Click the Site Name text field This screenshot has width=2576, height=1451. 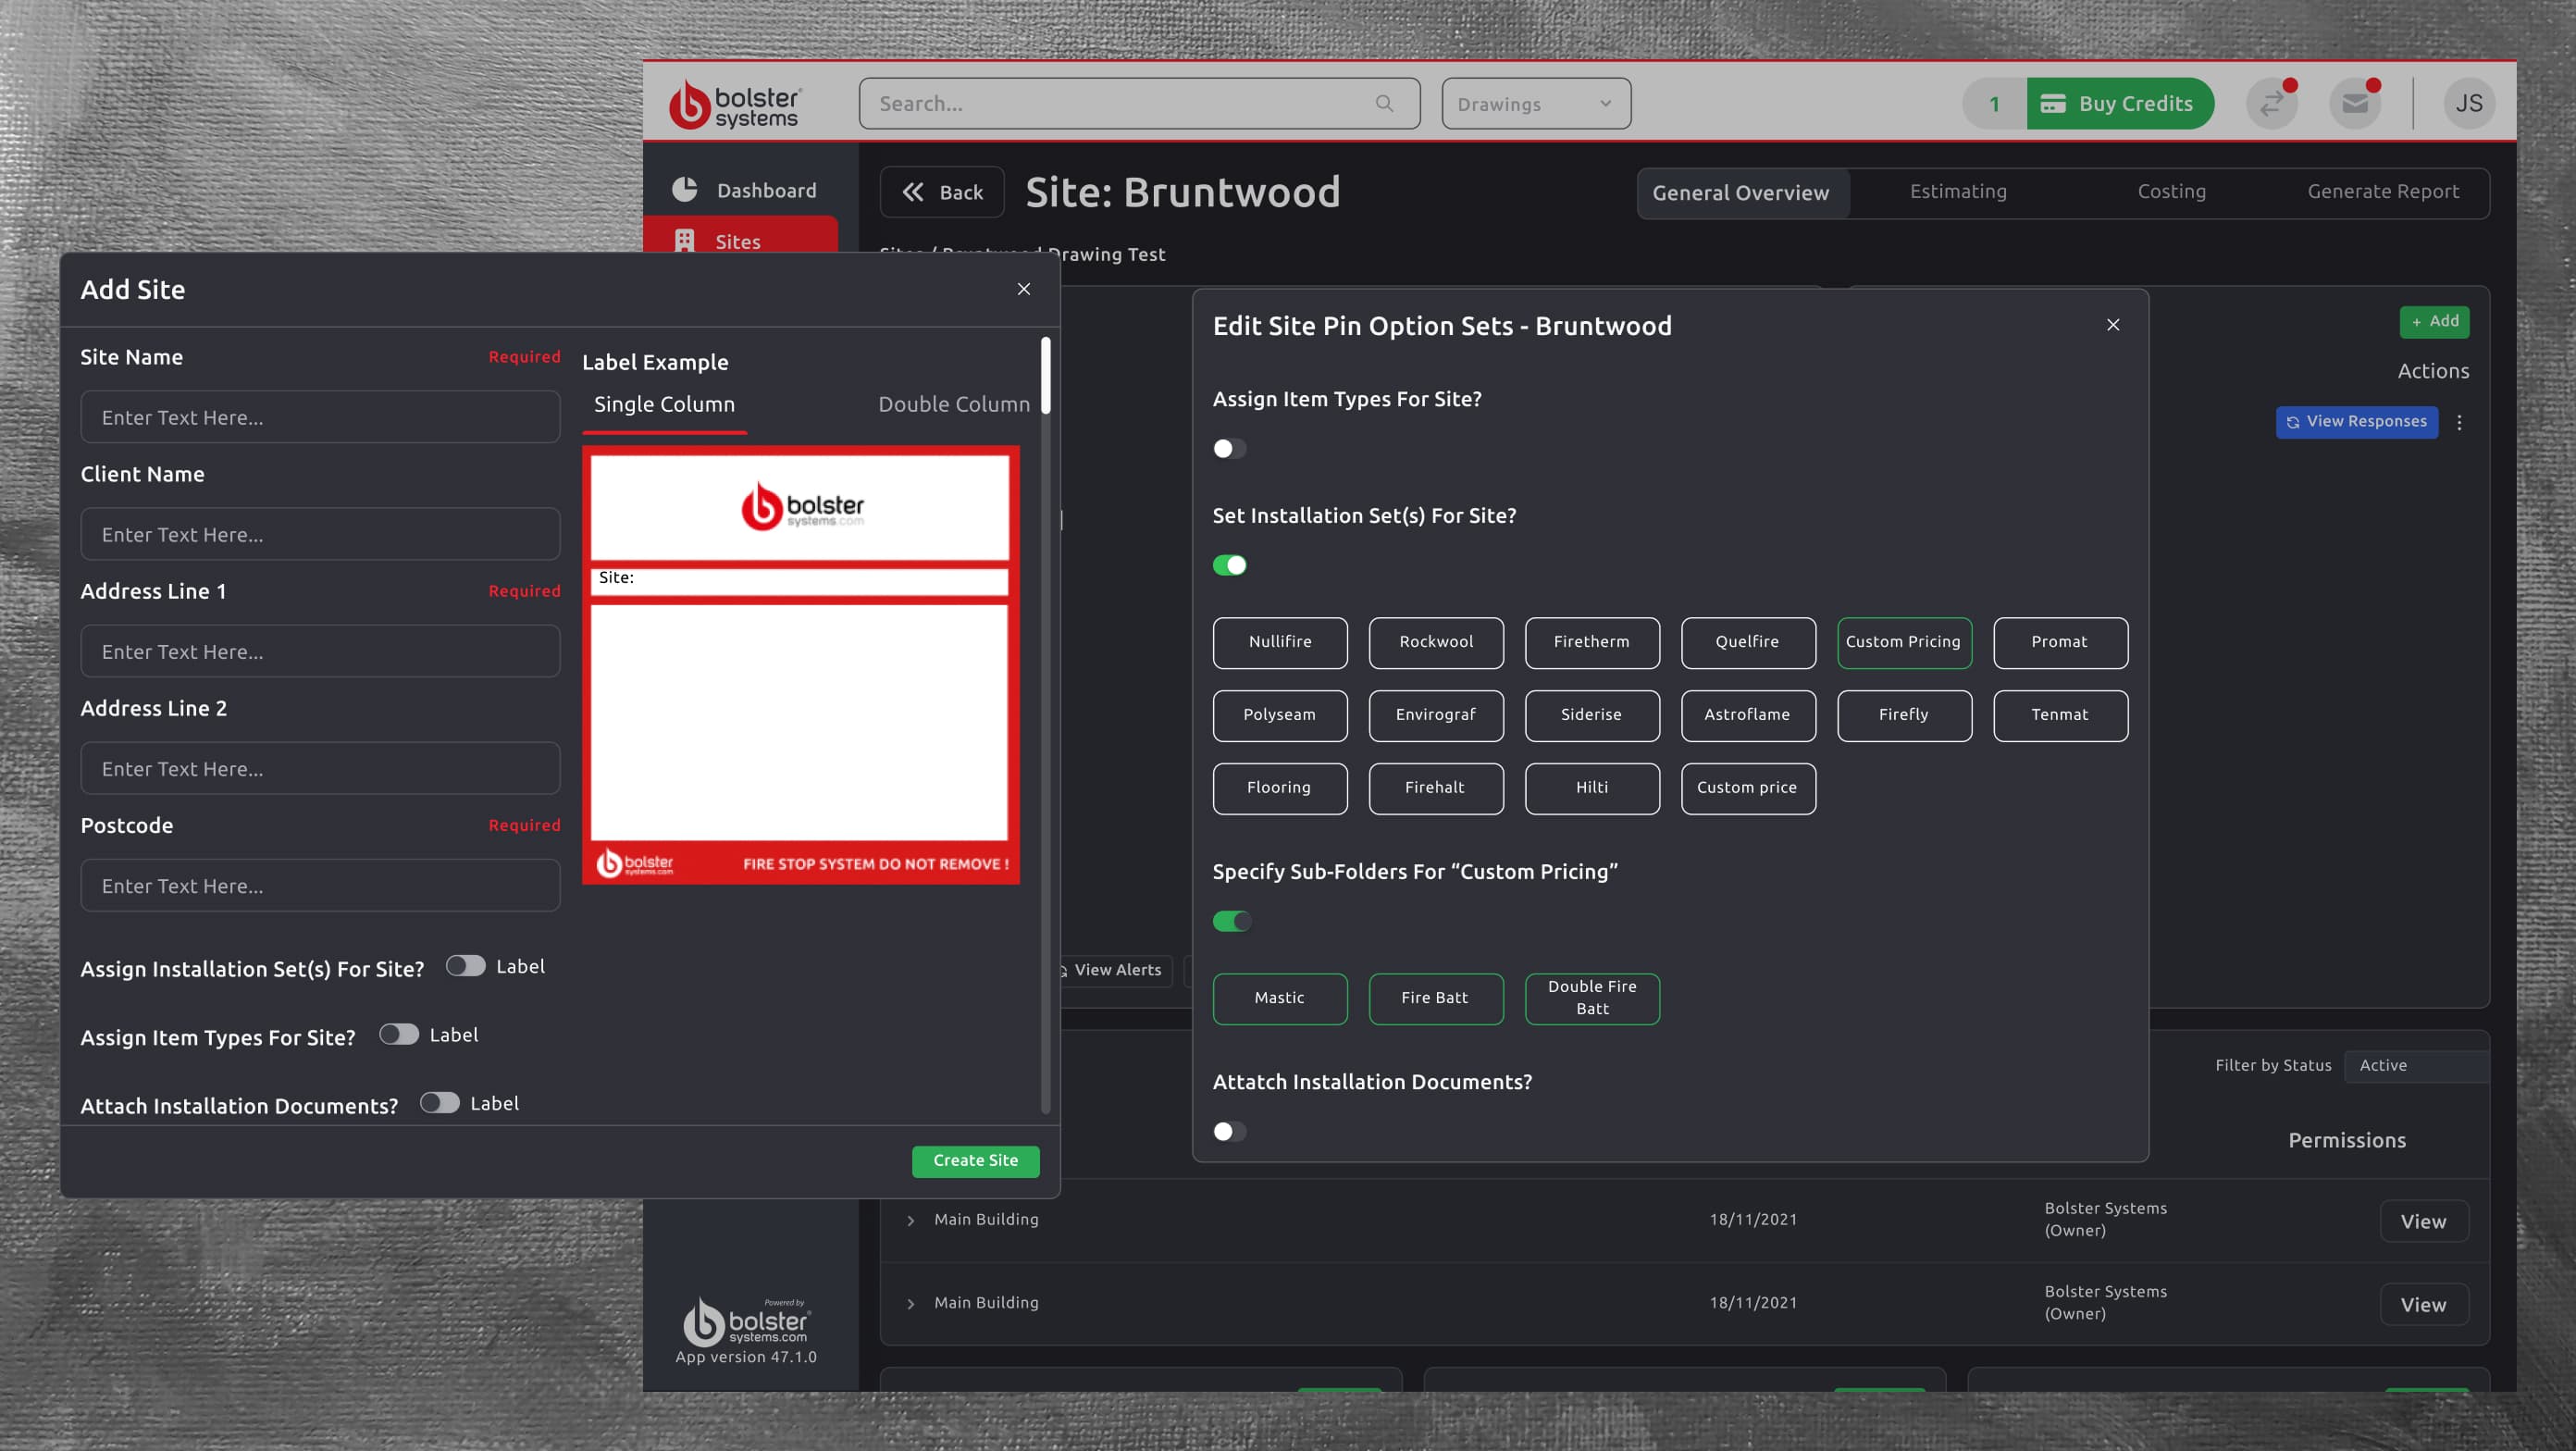320,417
